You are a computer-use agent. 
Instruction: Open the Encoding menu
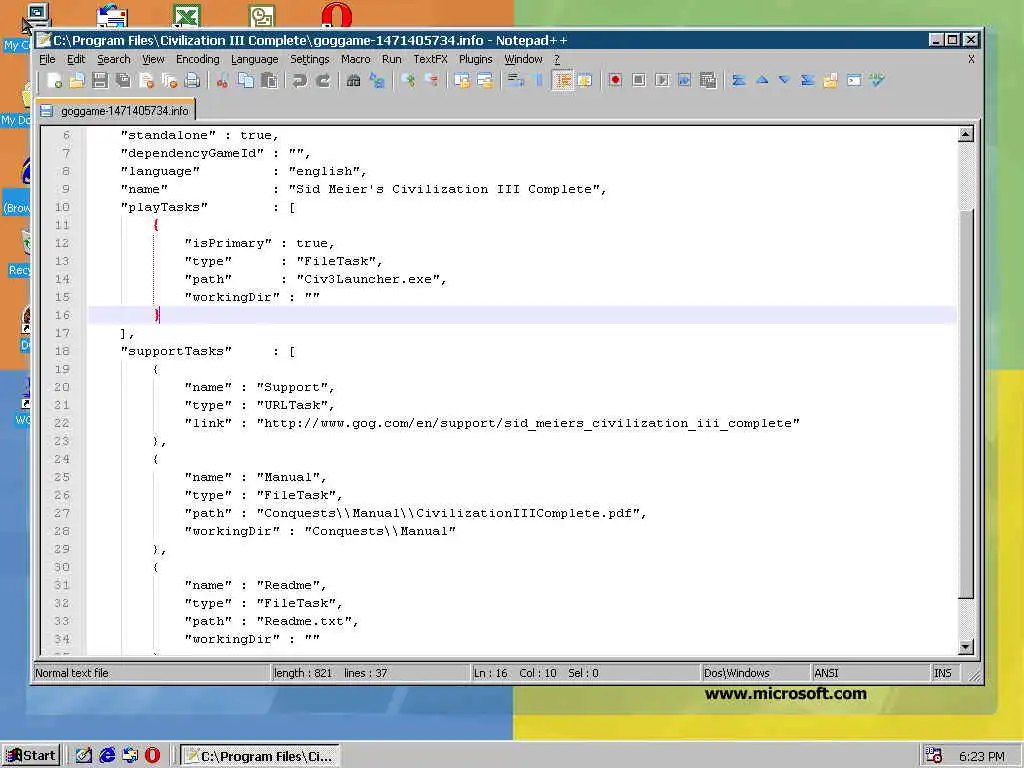click(197, 59)
